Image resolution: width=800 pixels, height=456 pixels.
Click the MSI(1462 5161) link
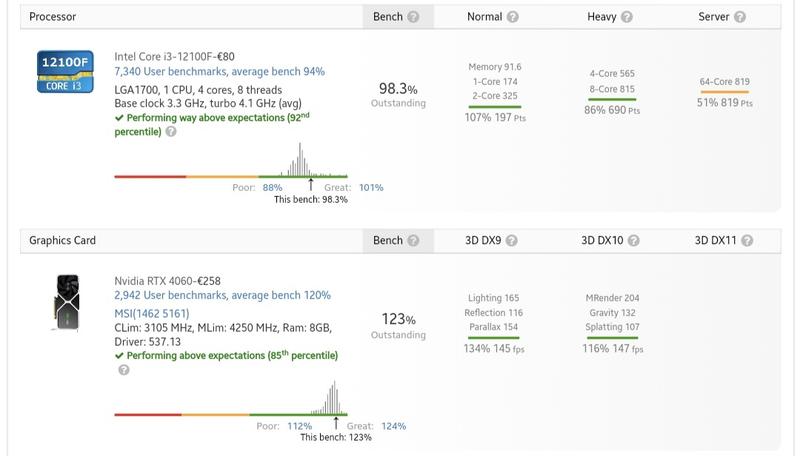[x=152, y=313]
